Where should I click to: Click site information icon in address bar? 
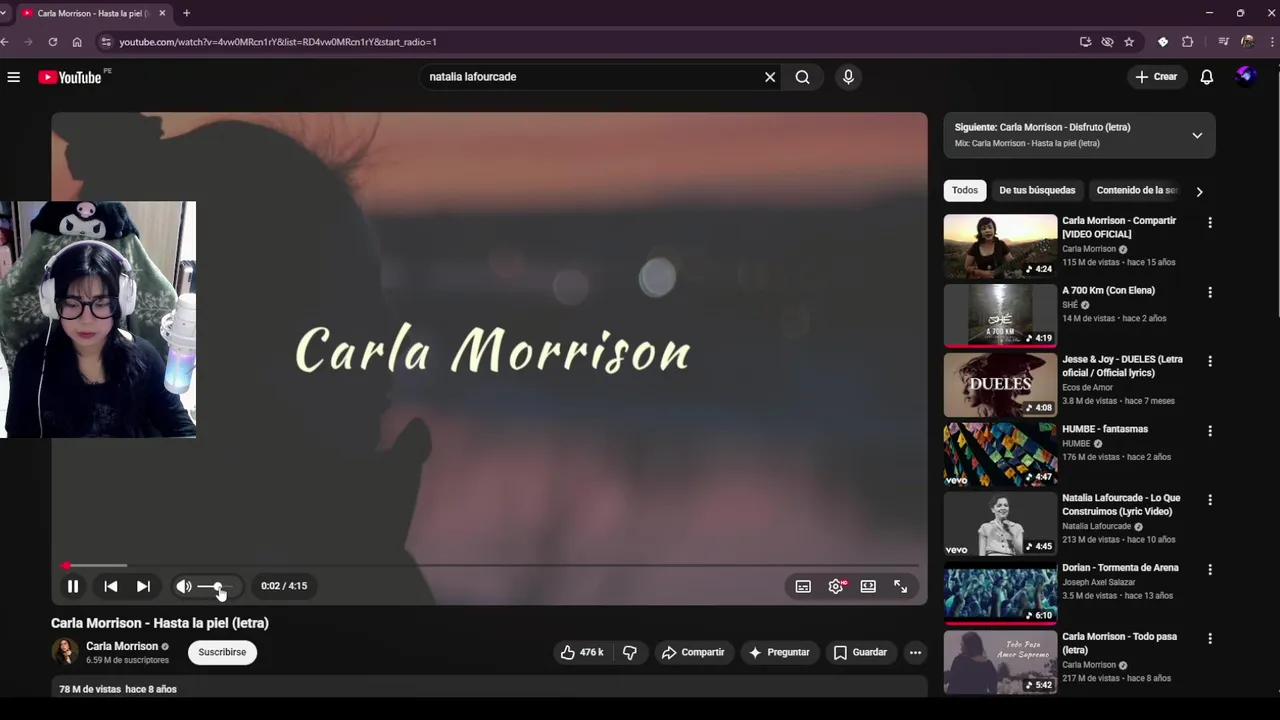(x=106, y=42)
